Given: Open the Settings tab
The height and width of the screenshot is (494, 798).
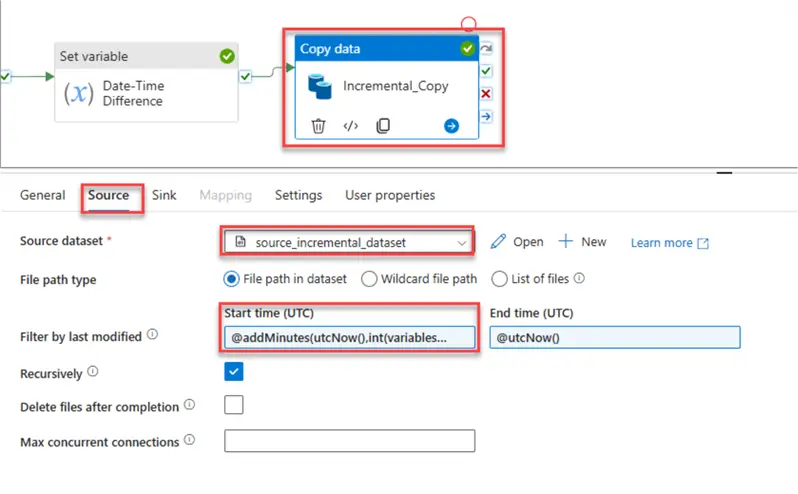Looking at the screenshot, I should [298, 195].
